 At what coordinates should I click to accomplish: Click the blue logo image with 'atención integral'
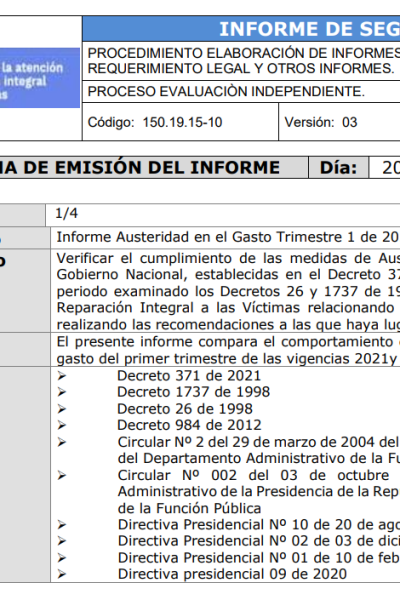pyautogui.click(x=39, y=78)
